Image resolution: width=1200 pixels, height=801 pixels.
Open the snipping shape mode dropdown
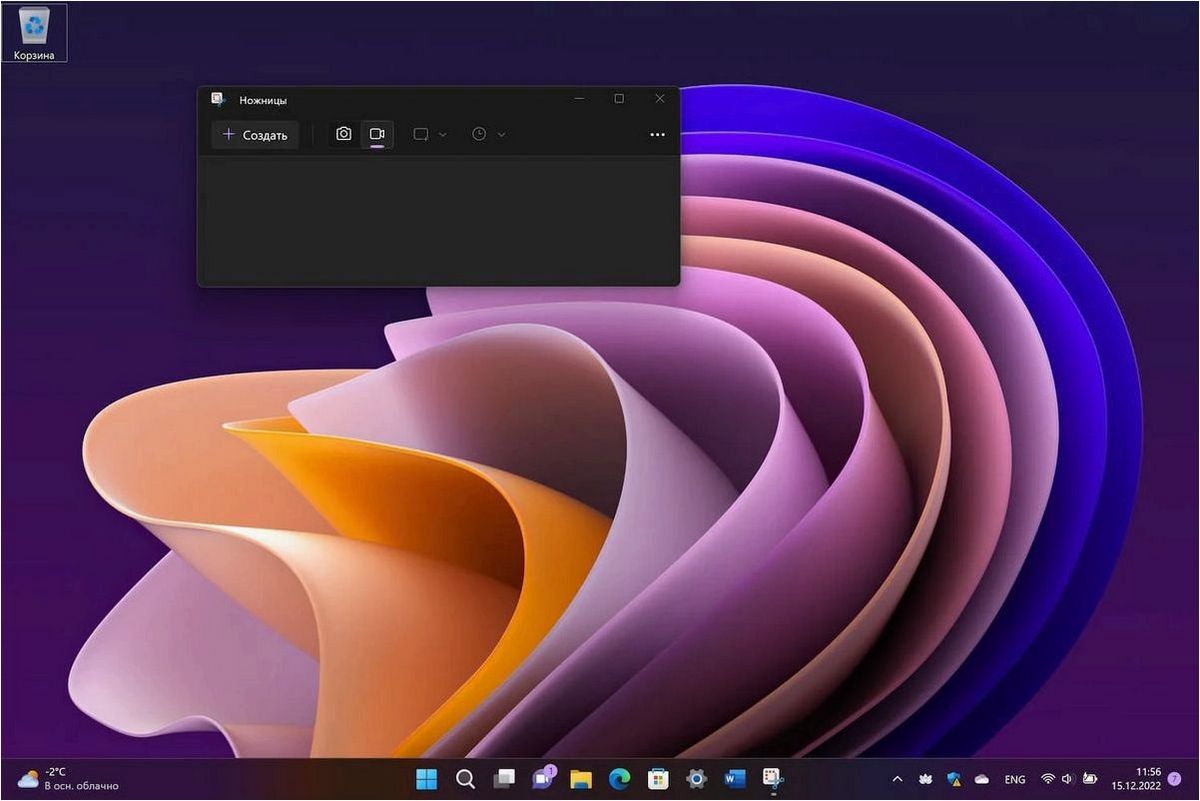coord(430,134)
